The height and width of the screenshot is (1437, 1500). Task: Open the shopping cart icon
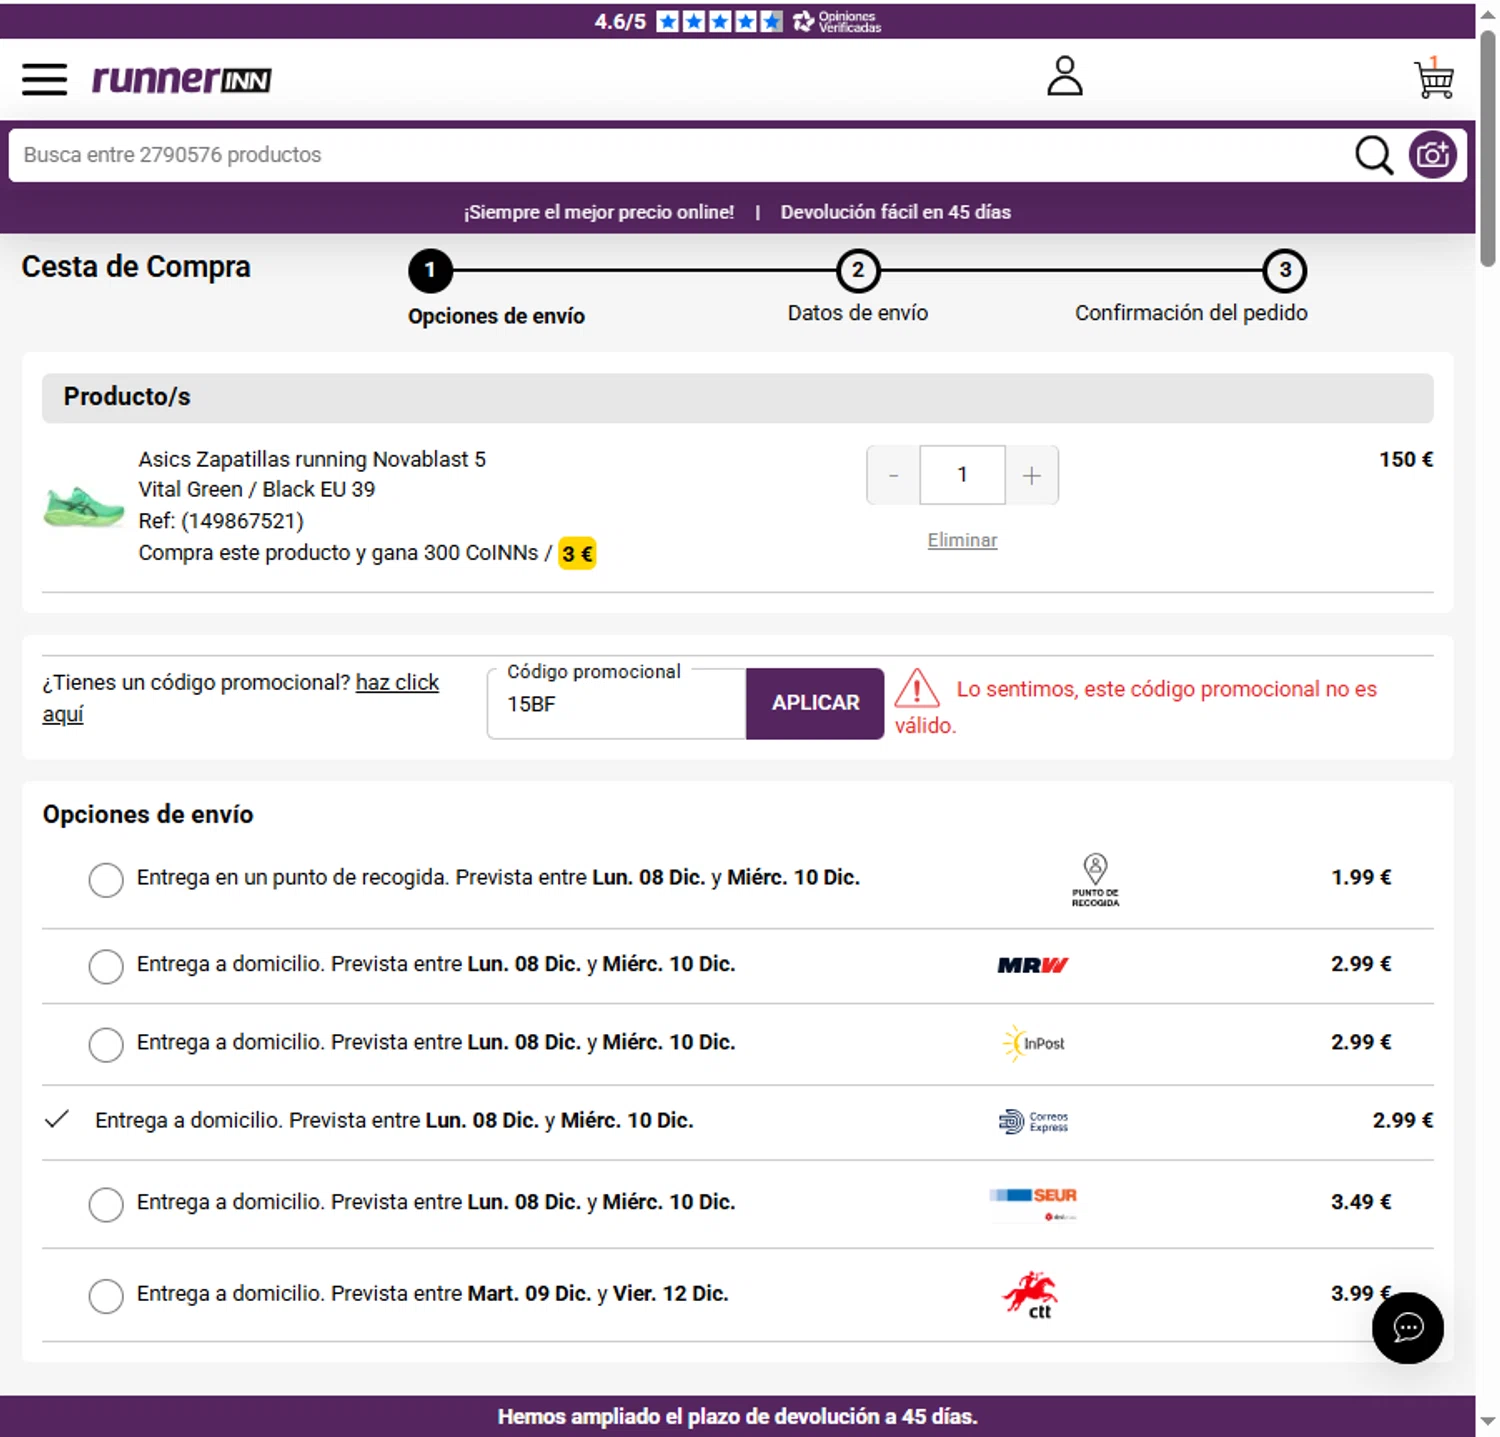(1434, 78)
